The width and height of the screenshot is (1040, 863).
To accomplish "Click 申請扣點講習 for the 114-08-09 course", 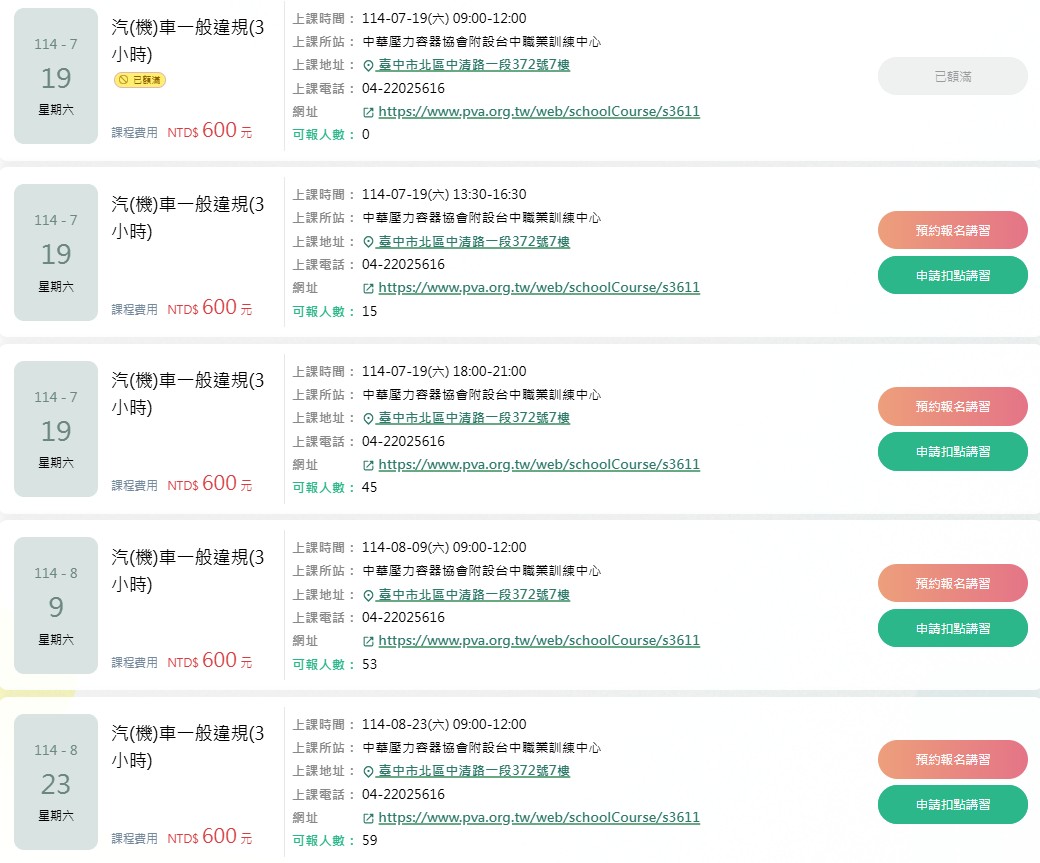I will tap(952, 628).
